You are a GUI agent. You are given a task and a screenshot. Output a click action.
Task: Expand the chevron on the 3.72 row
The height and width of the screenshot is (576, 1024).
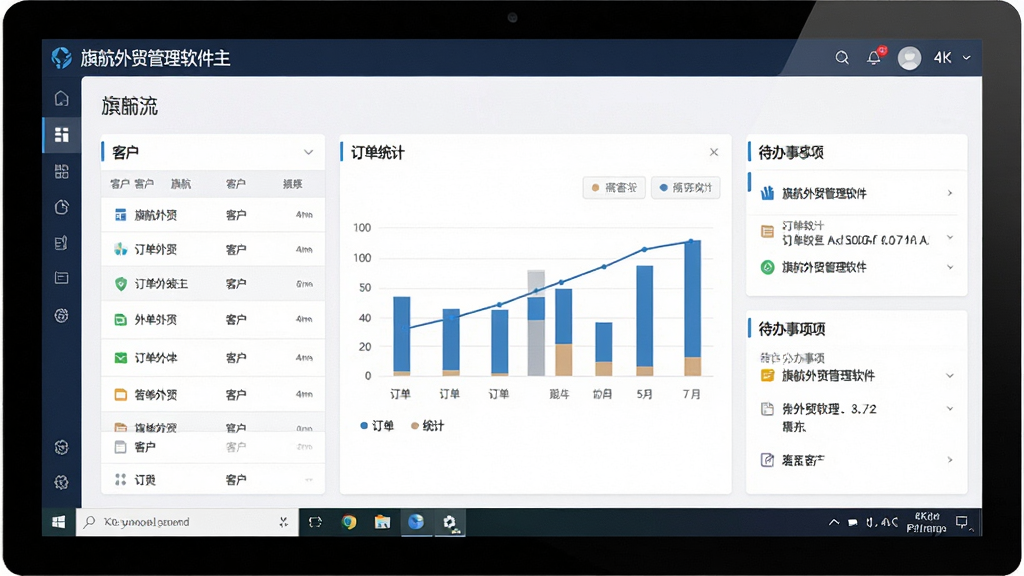(950, 409)
